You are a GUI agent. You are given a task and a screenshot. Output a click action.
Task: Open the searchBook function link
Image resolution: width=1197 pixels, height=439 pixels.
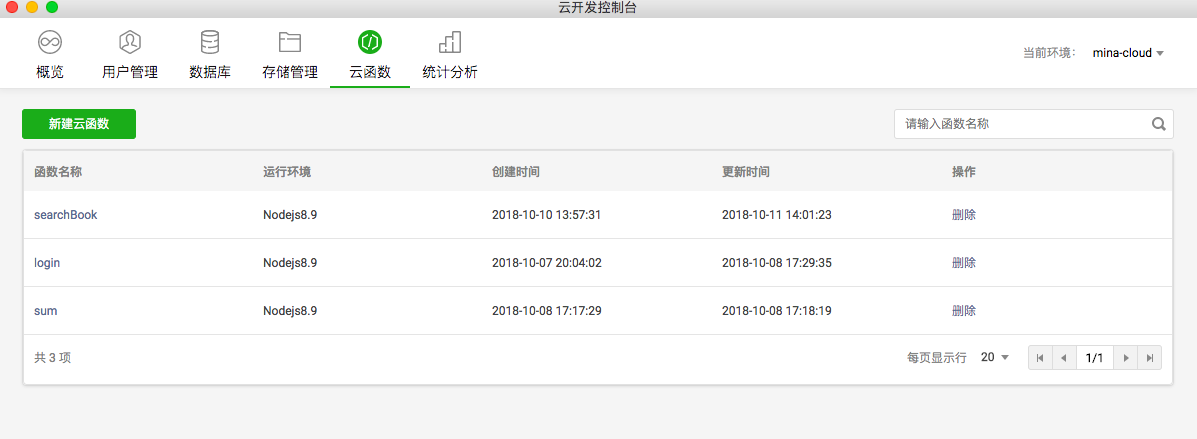(66, 215)
